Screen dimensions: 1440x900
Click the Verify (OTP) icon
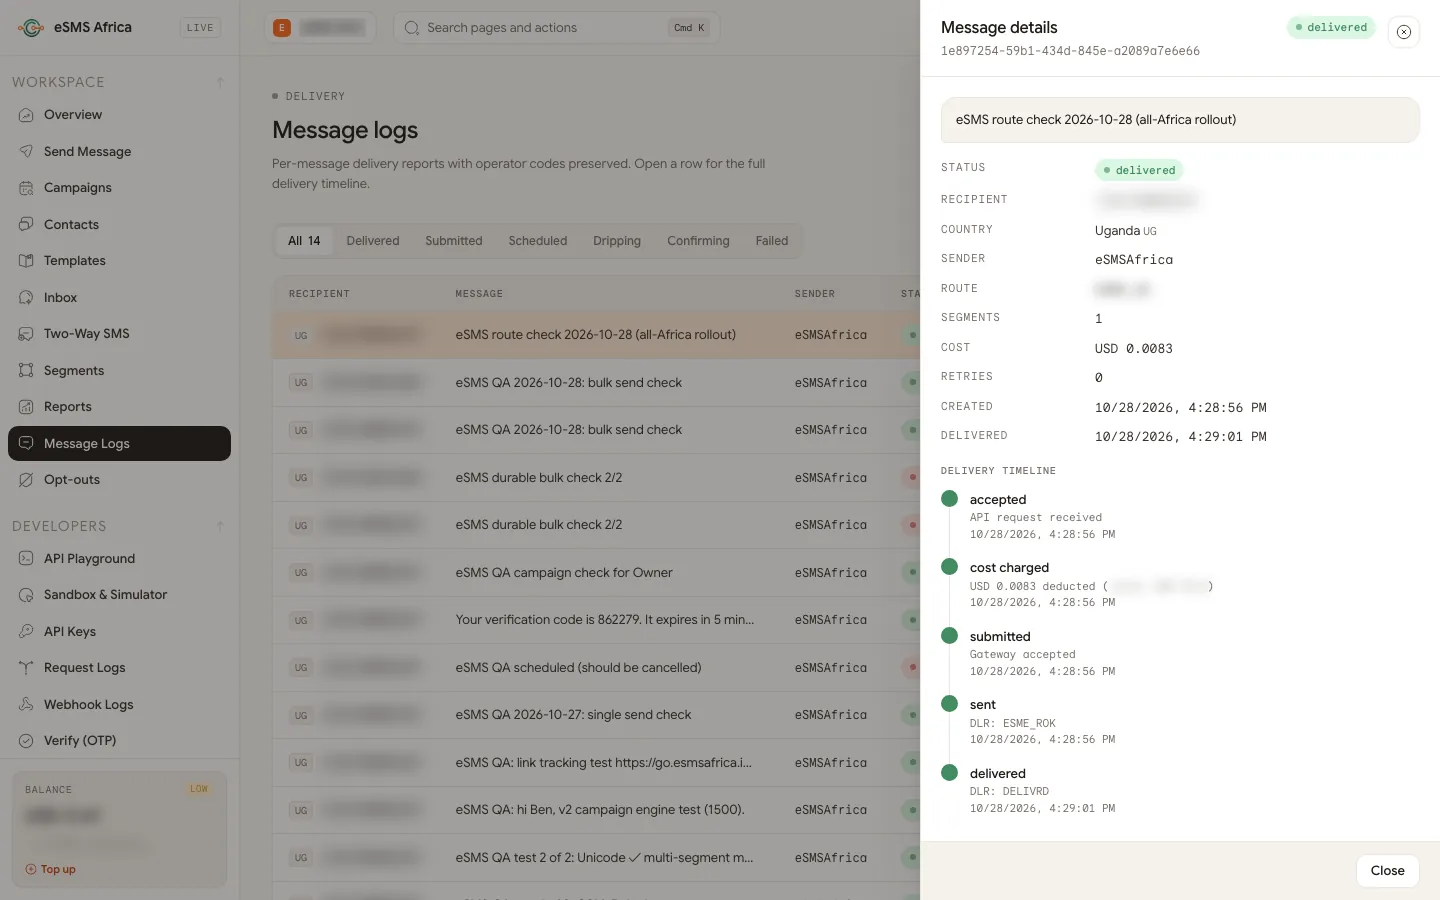pyautogui.click(x=26, y=741)
